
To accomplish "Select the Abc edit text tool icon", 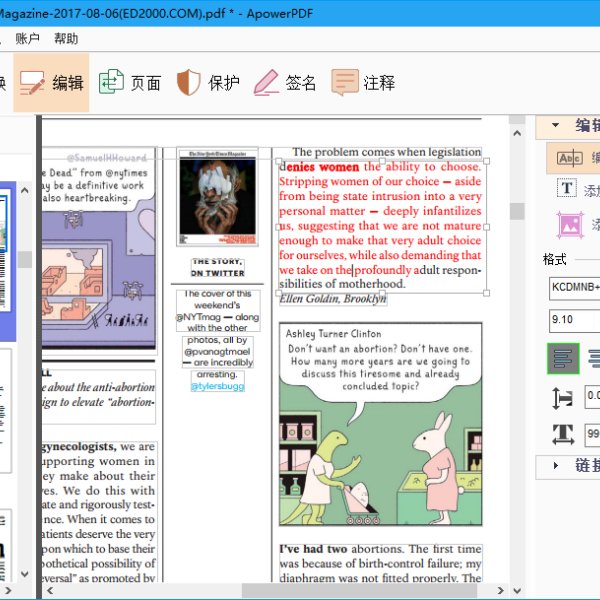I will coord(570,158).
